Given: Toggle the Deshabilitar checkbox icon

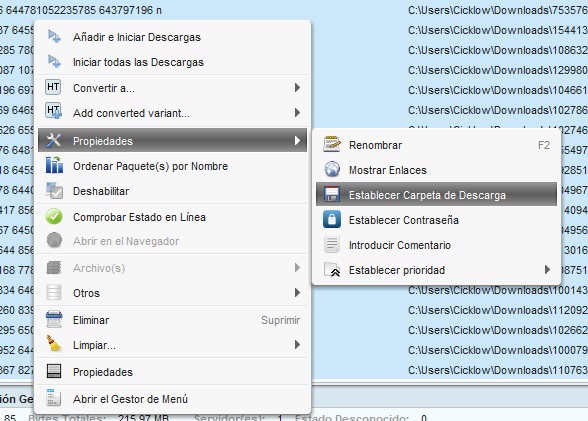Looking at the screenshot, I should tap(54, 190).
